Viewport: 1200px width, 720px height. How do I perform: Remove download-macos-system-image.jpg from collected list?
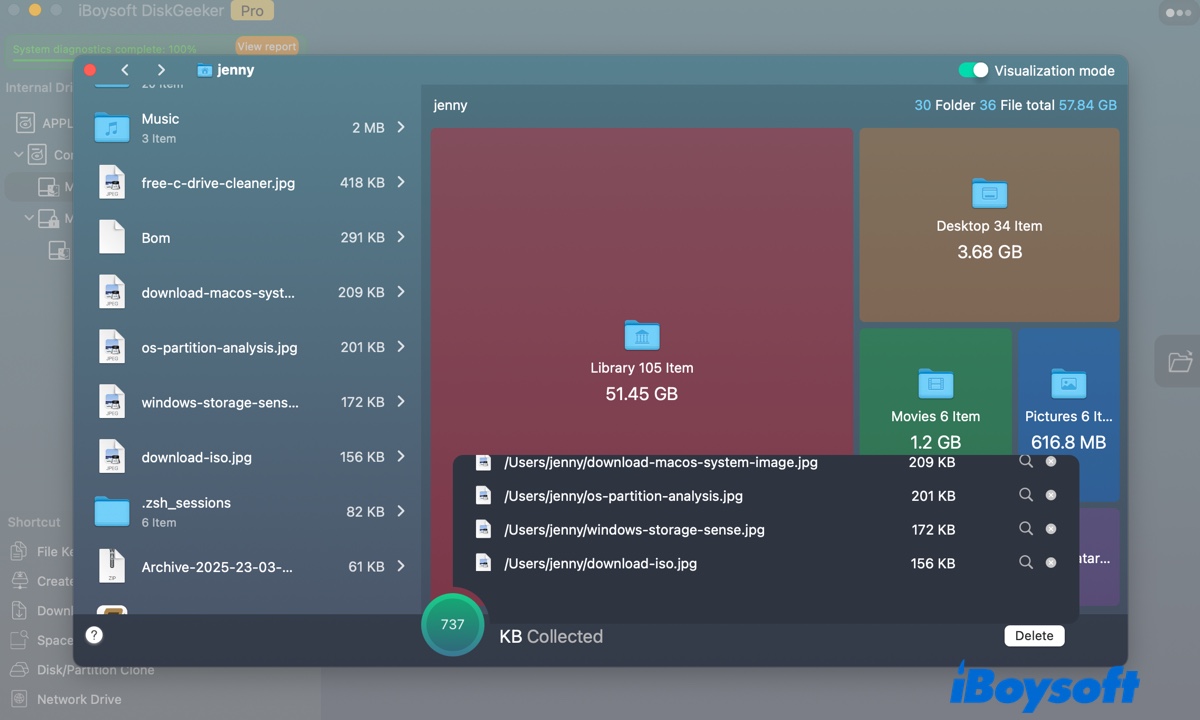(x=1051, y=462)
